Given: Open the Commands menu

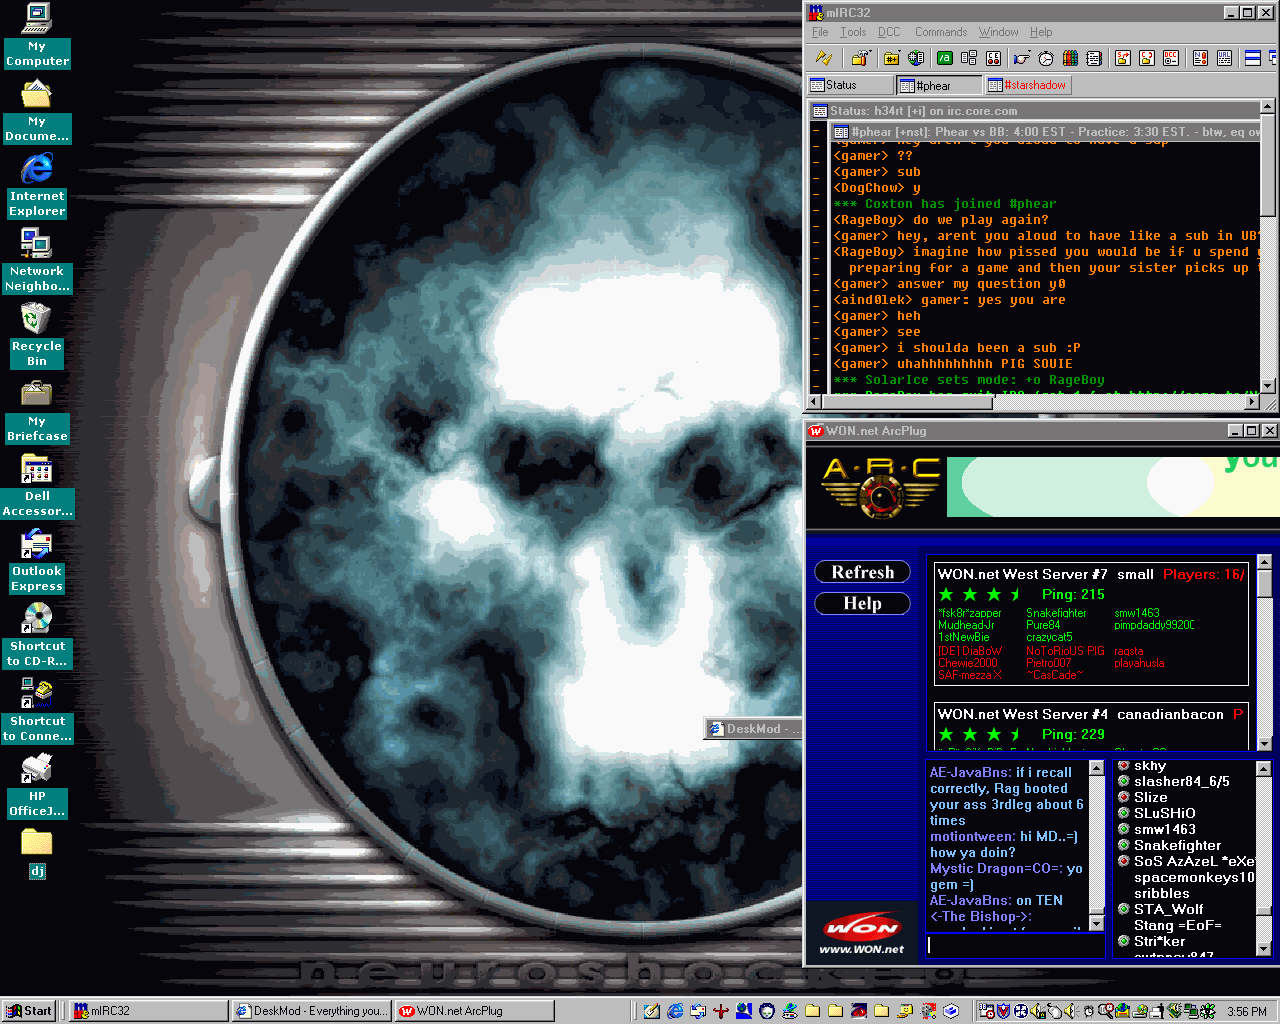Looking at the screenshot, I should [940, 32].
